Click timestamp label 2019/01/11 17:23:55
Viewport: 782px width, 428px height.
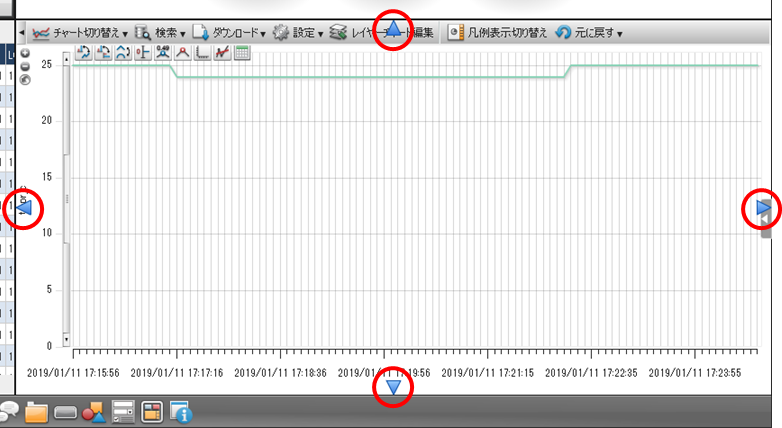pyautogui.click(x=695, y=373)
